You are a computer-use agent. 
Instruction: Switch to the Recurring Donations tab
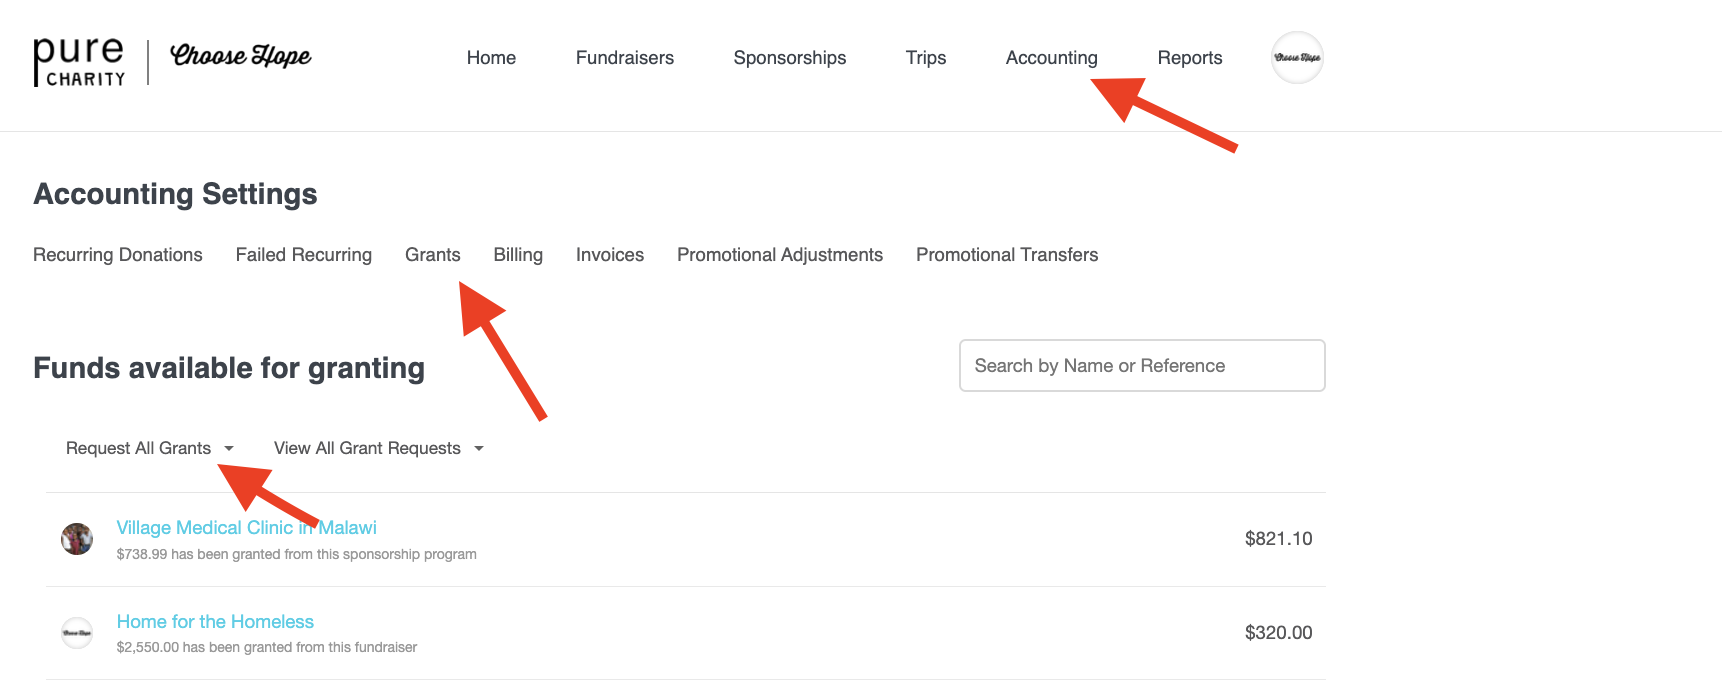(118, 255)
